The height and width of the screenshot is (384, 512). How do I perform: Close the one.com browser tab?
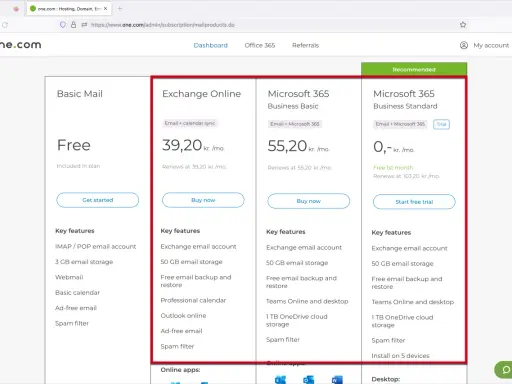pos(105,9)
